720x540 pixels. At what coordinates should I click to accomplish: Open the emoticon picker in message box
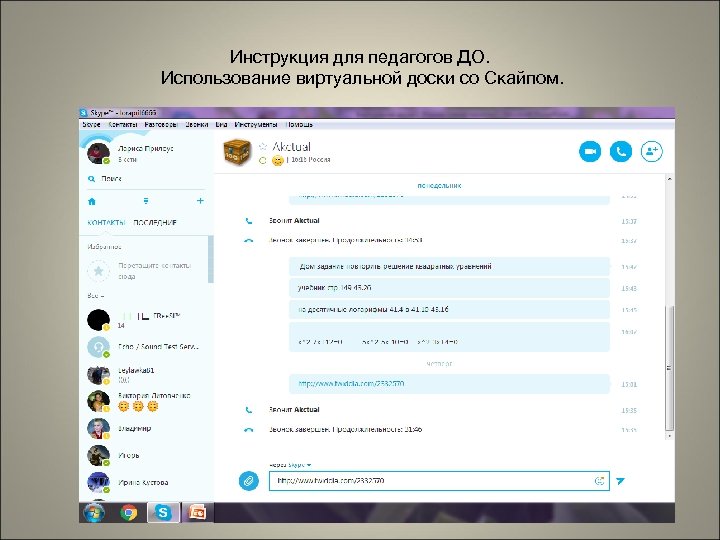click(599, 481)
